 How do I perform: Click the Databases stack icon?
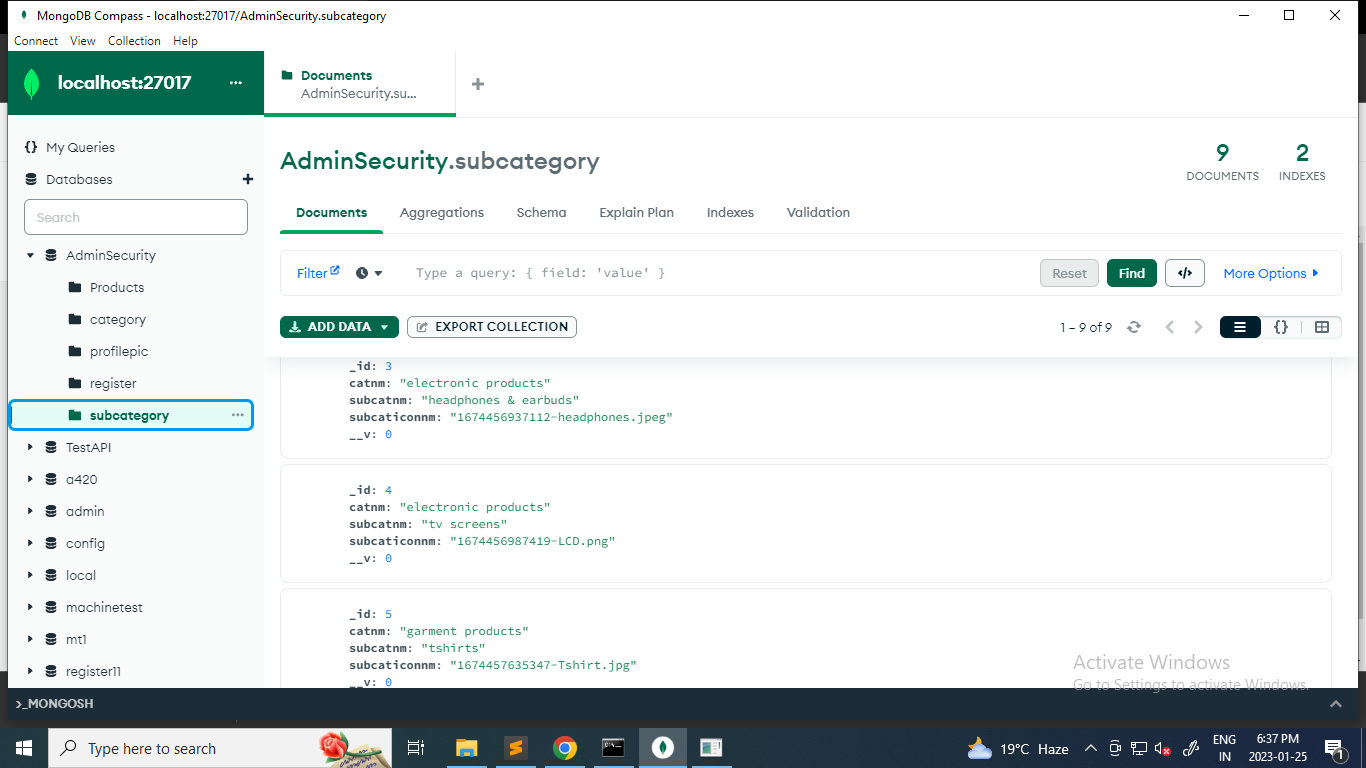pyautogui.click(x=31, y=179)
